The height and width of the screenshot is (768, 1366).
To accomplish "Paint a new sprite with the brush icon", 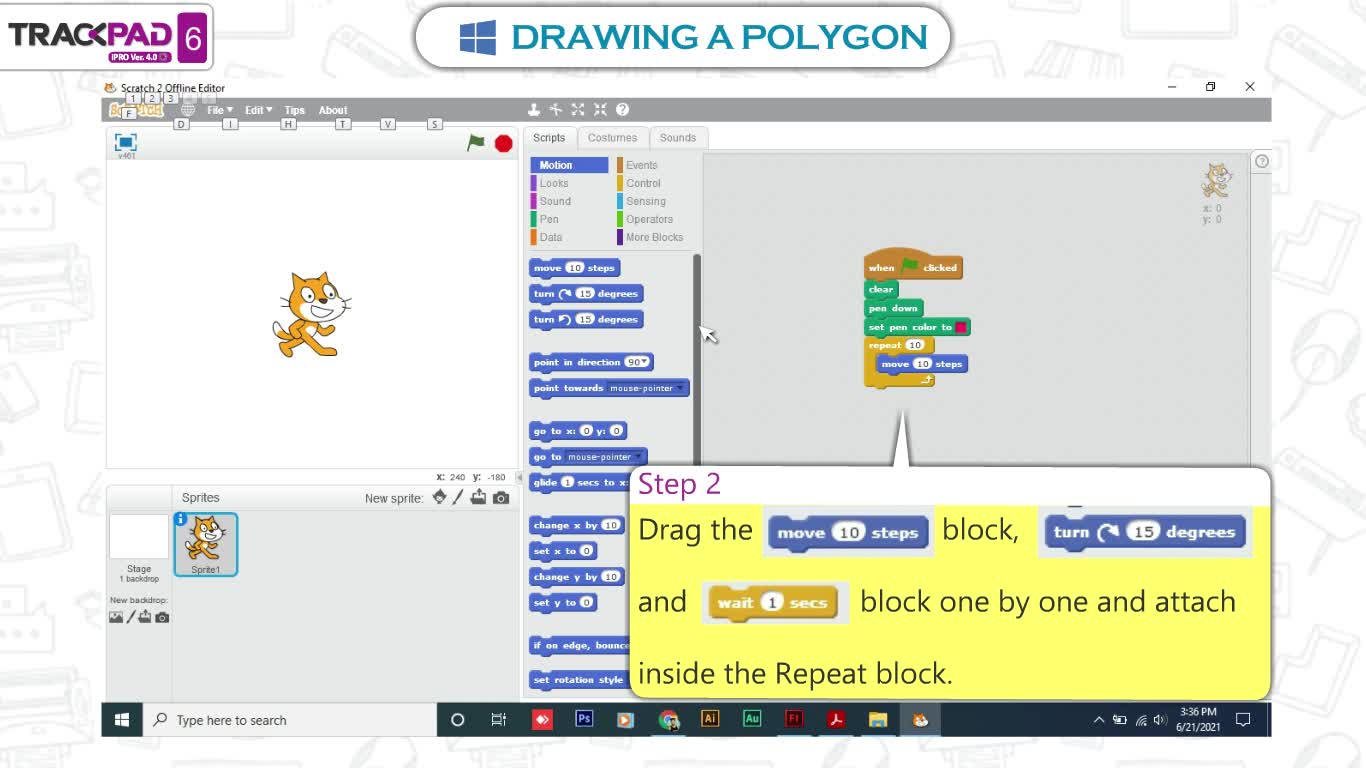I will pos(459,497).
